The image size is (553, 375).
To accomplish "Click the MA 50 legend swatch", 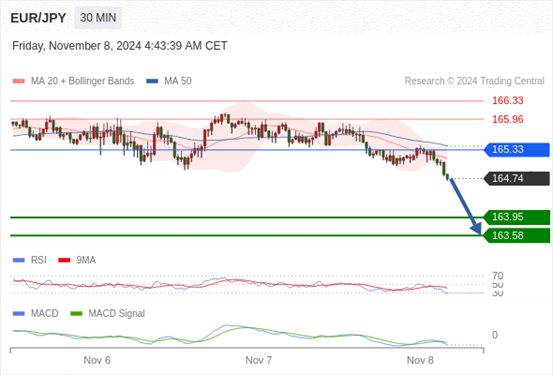I will click(152, 81).
